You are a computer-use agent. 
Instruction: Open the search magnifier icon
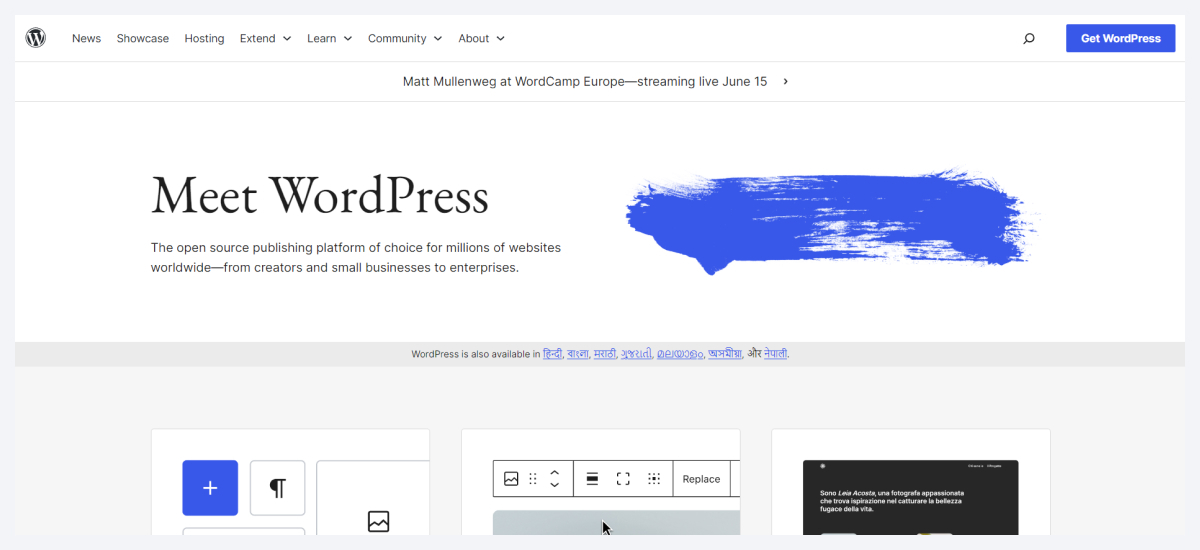(x=1029, y=39)
